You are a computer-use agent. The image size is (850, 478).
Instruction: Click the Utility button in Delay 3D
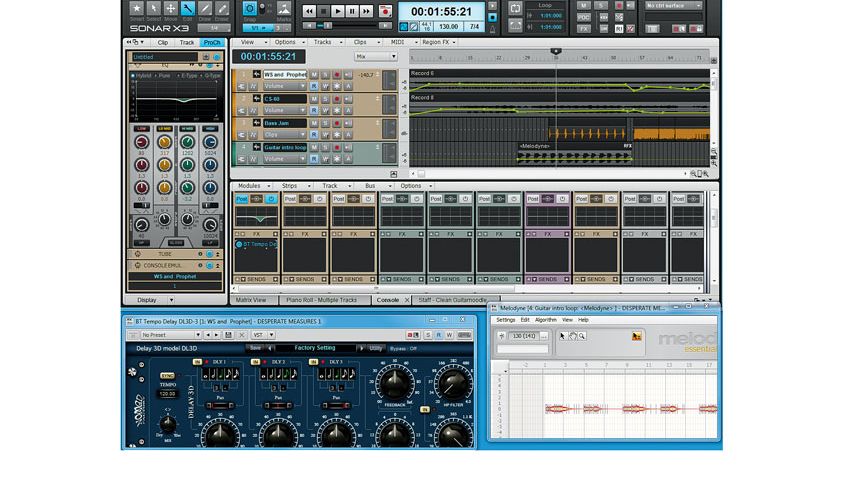point(375,348)
